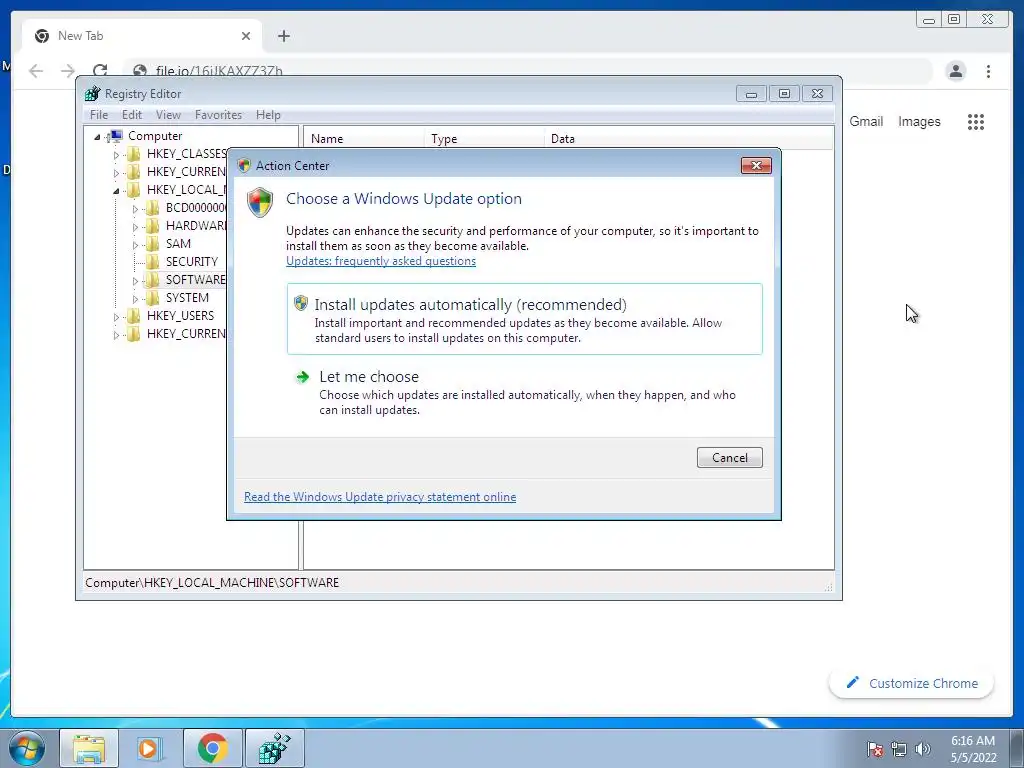
Task: Click the BCD00000000 folder icon
Action: (152, 208)
